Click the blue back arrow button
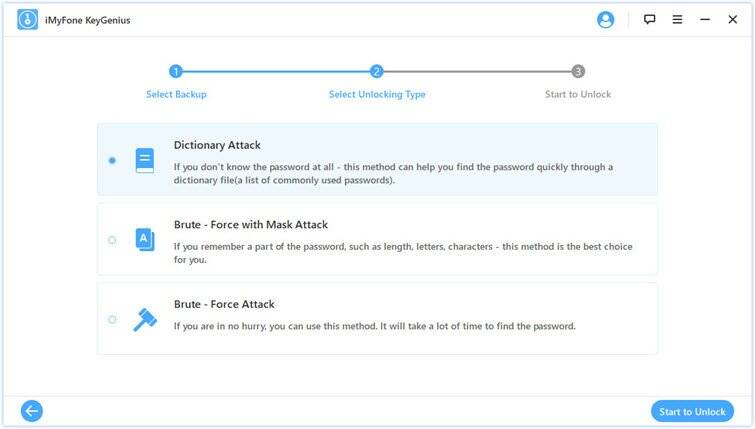The width and height of the screenshot is (755, 429). point(32,411)
